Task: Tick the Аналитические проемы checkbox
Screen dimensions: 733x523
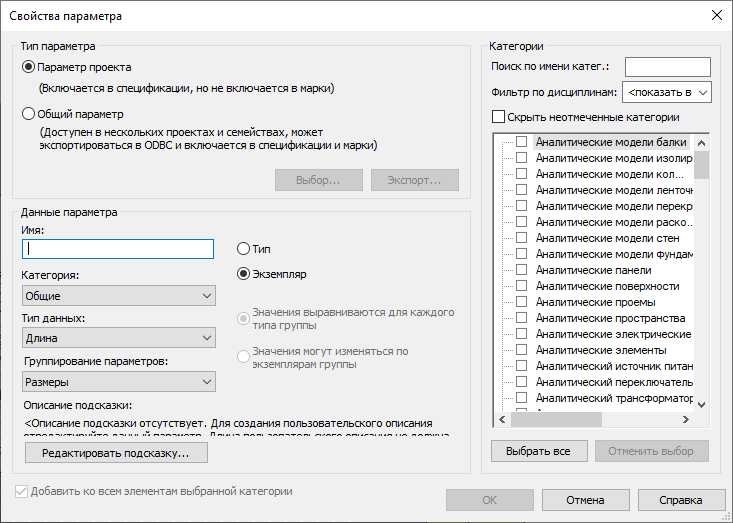Action: pos(521,302)
